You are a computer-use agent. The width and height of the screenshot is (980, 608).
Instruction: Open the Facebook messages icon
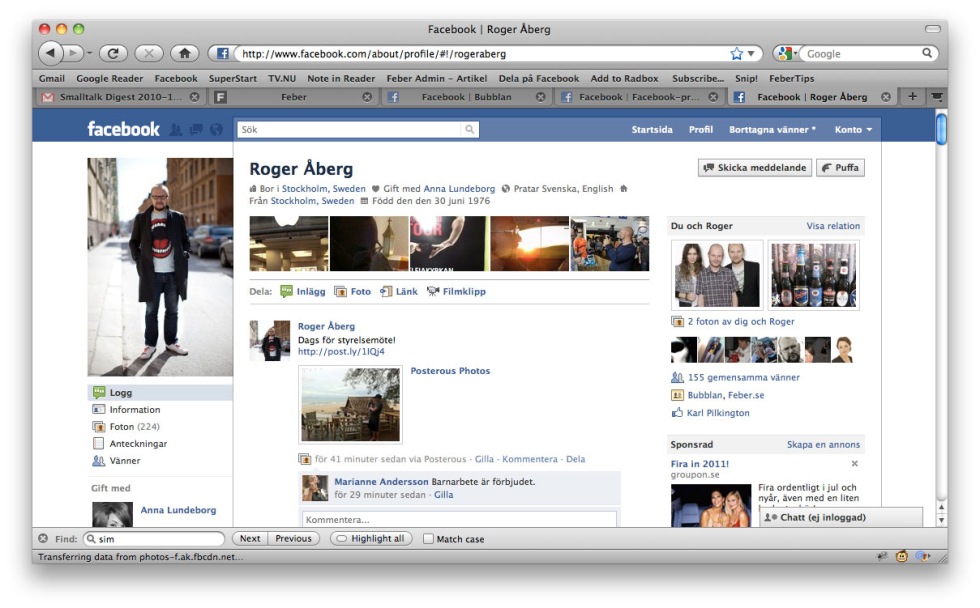[196, 129]
